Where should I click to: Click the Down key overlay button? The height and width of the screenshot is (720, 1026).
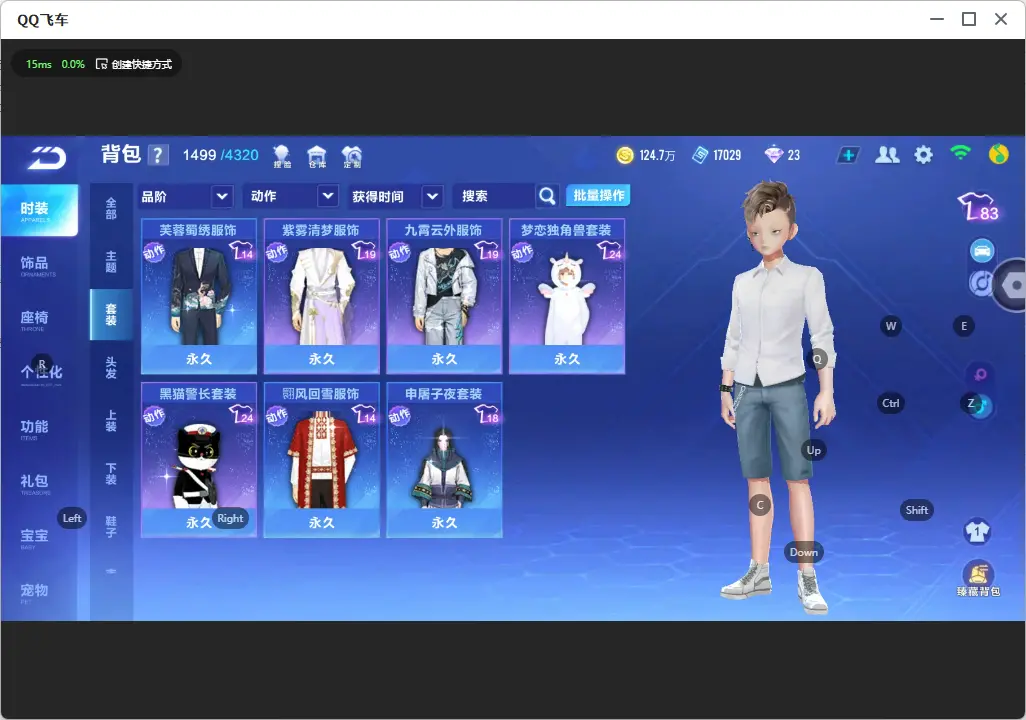point(804,552)
